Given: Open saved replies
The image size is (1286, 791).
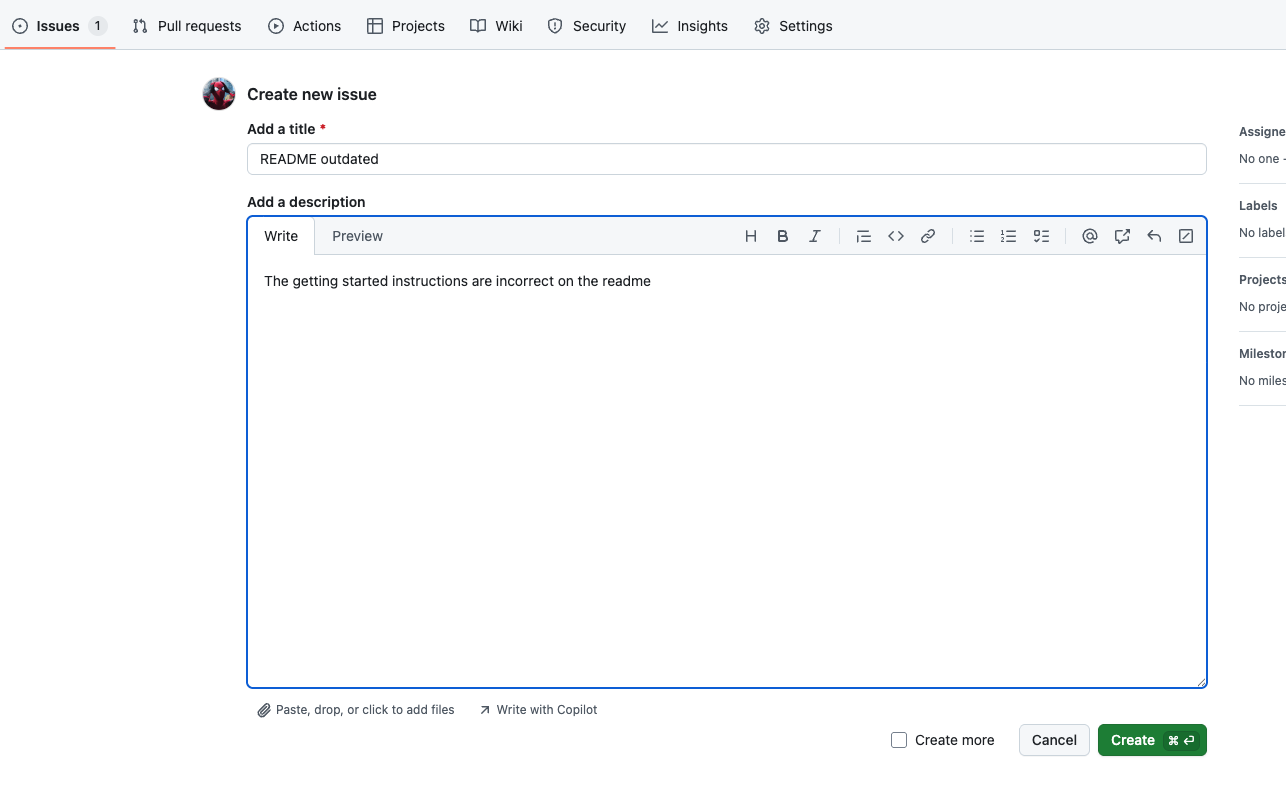Looking at the screenshot, I should coord(1154,236).
